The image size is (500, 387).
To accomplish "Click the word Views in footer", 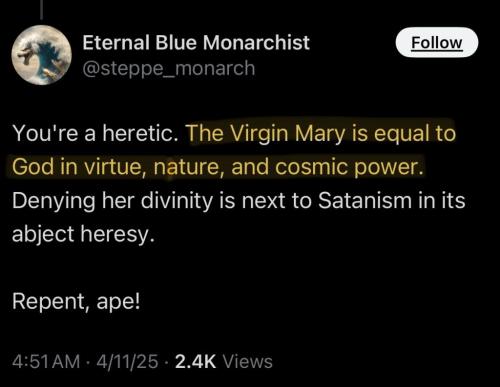I will click(248, 362).
